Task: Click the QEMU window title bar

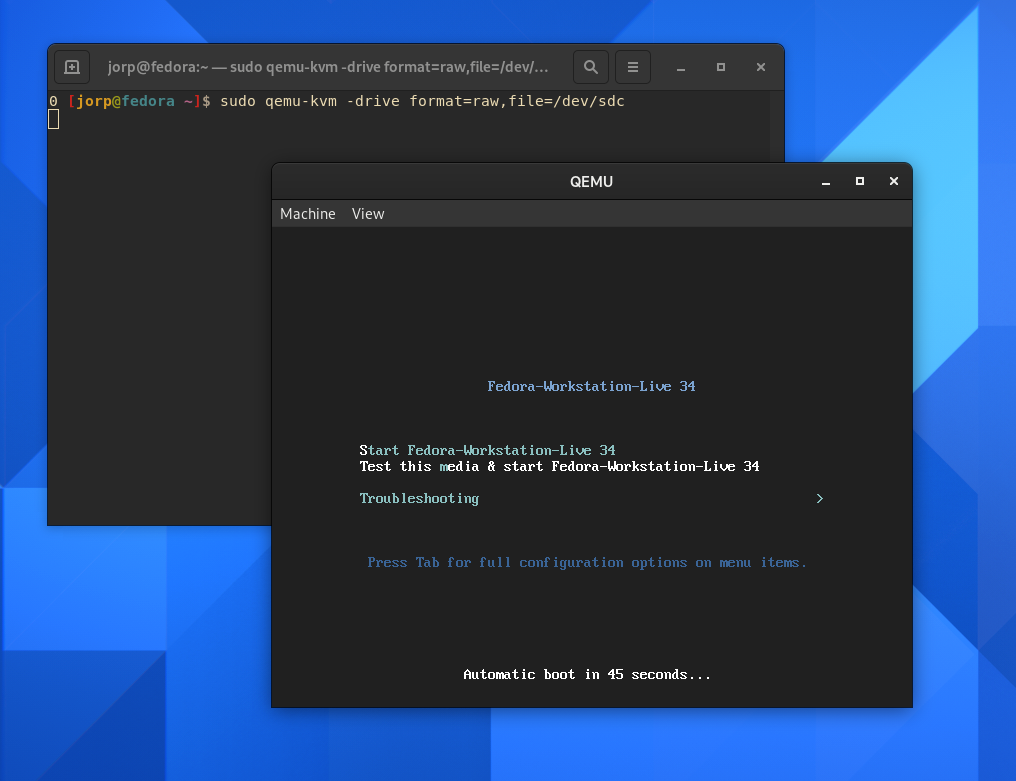Action: click(x=591, y=182)
